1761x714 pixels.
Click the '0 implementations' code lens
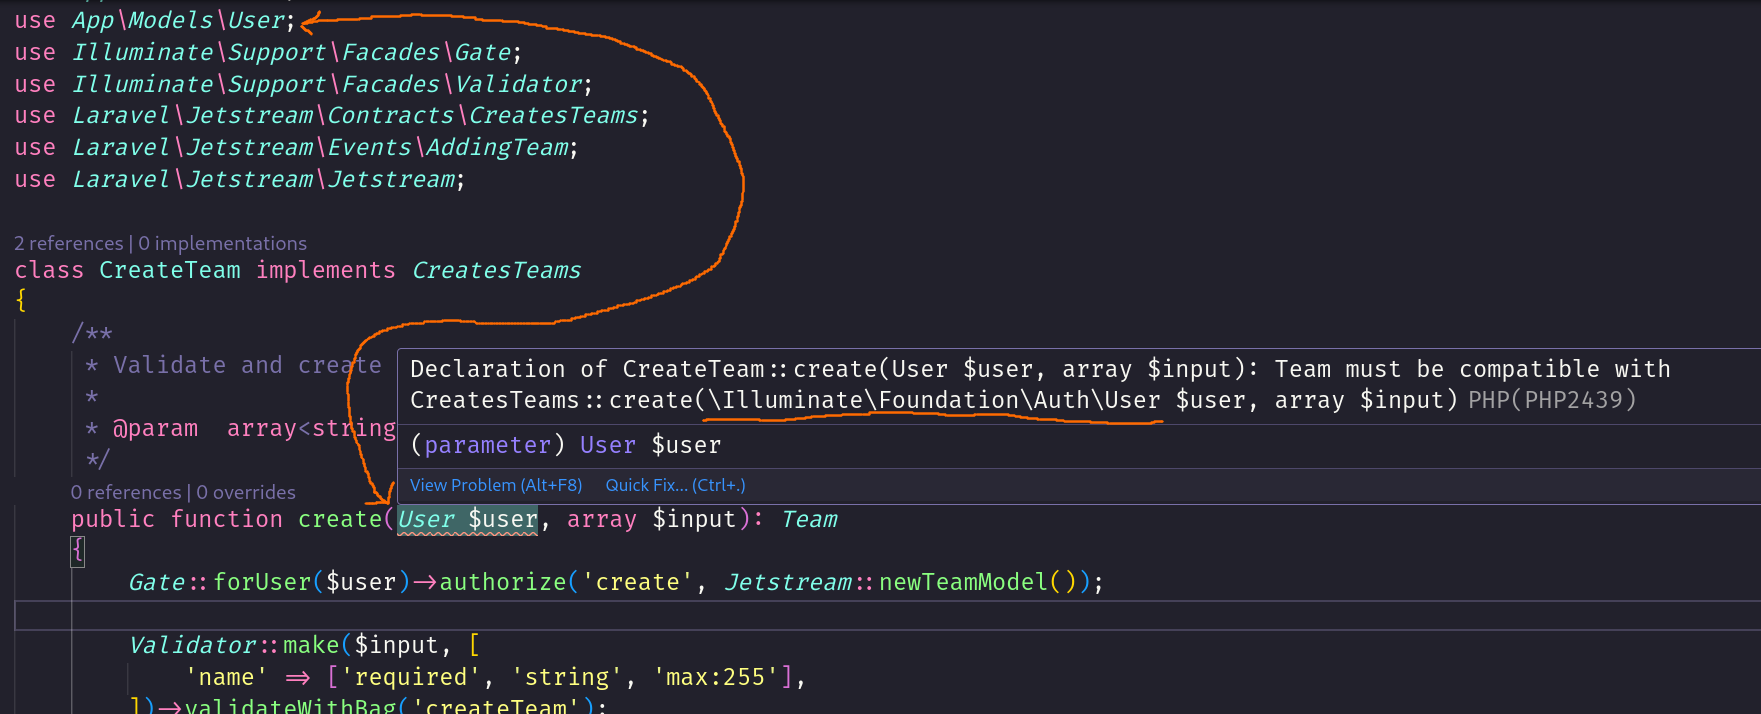222,243
